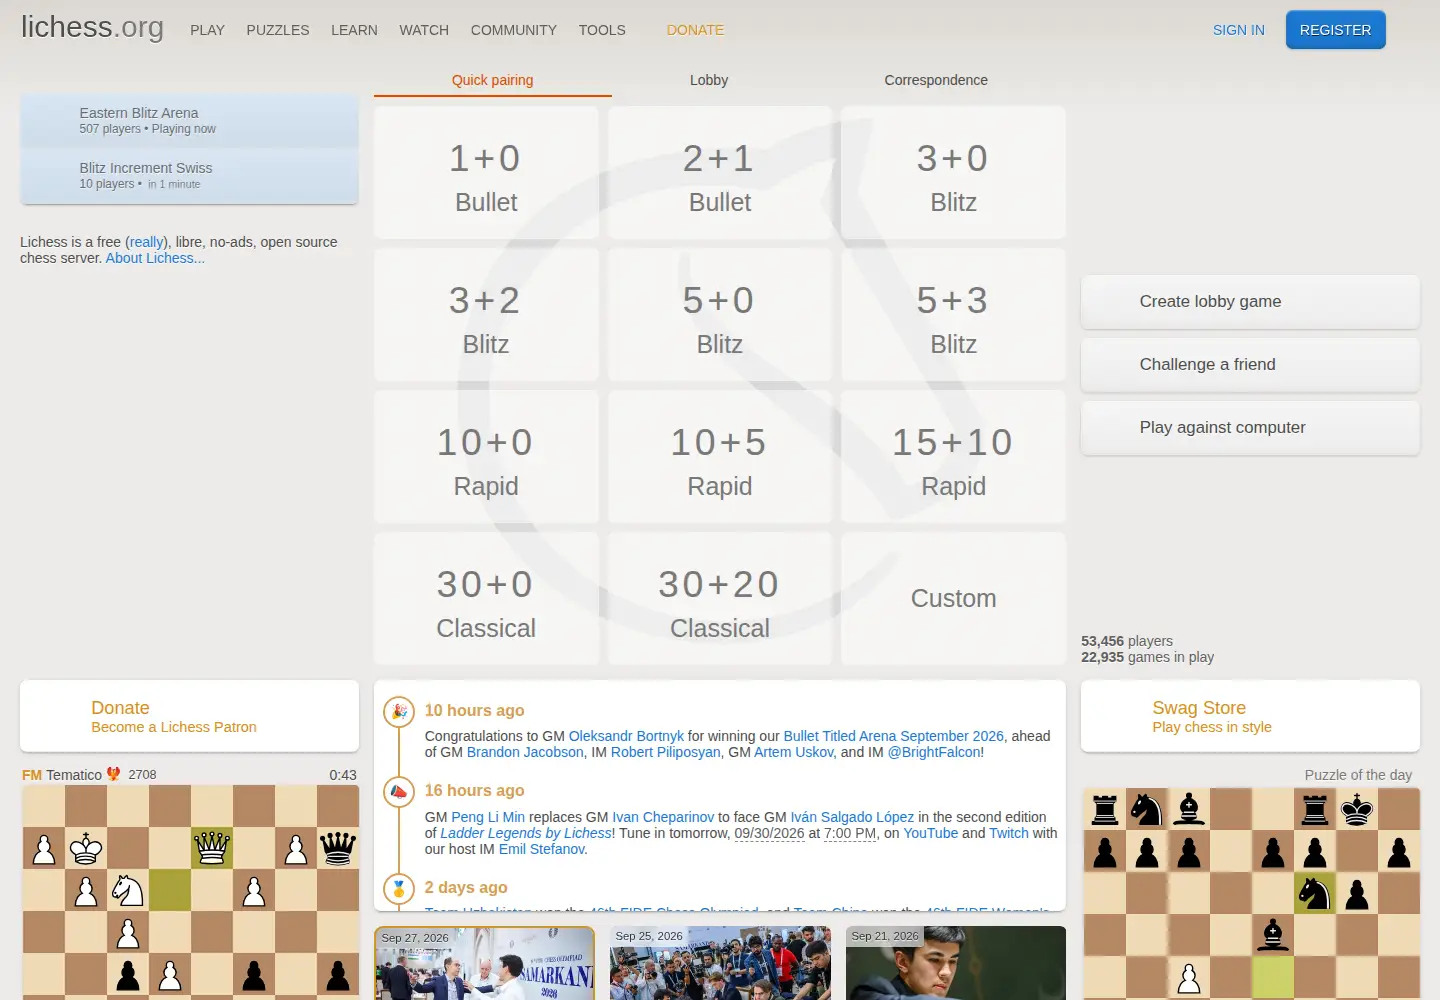Start a 3+2 Blitz game

point(486,315)
